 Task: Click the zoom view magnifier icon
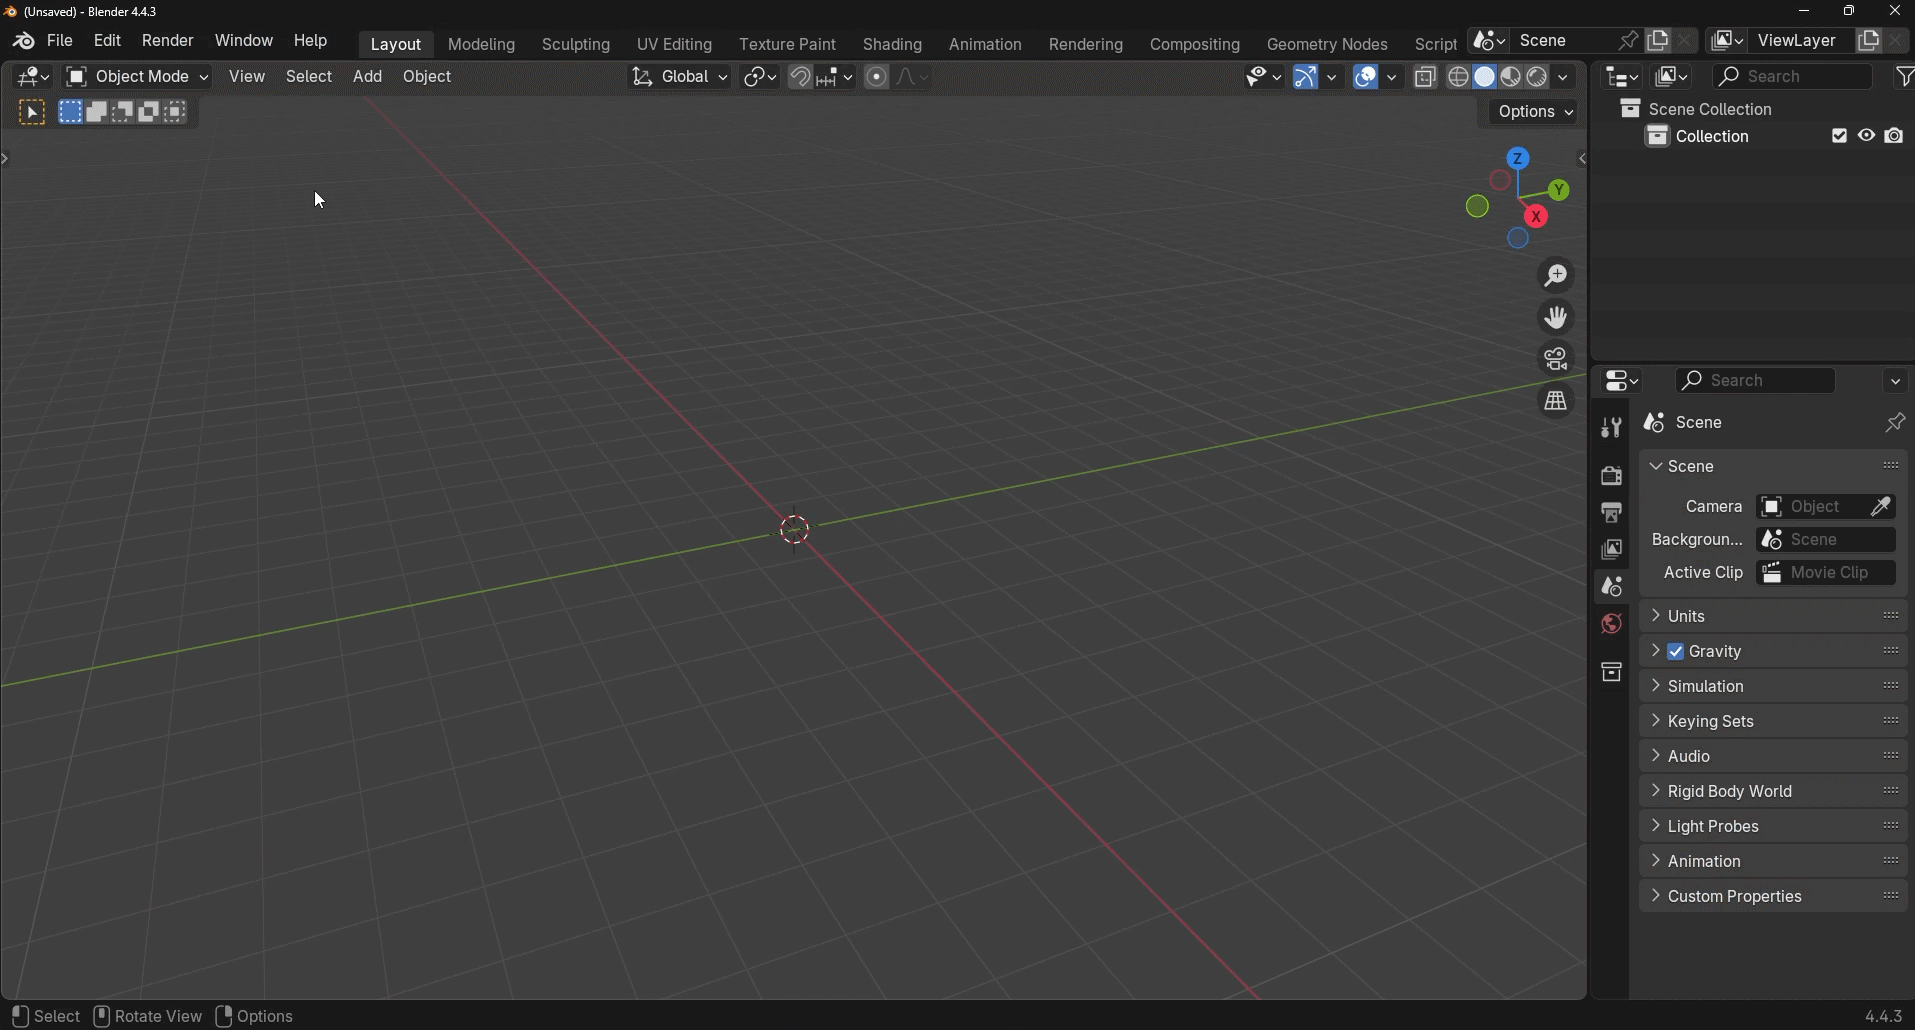(1557, 276)
